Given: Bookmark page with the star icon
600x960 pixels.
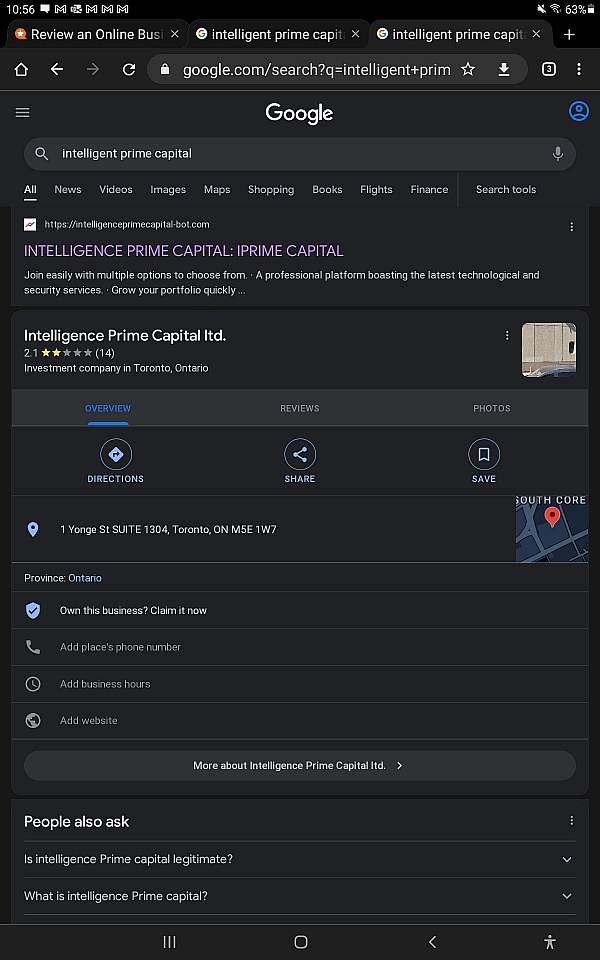Looking at the screenshot, I should (468, 70).
